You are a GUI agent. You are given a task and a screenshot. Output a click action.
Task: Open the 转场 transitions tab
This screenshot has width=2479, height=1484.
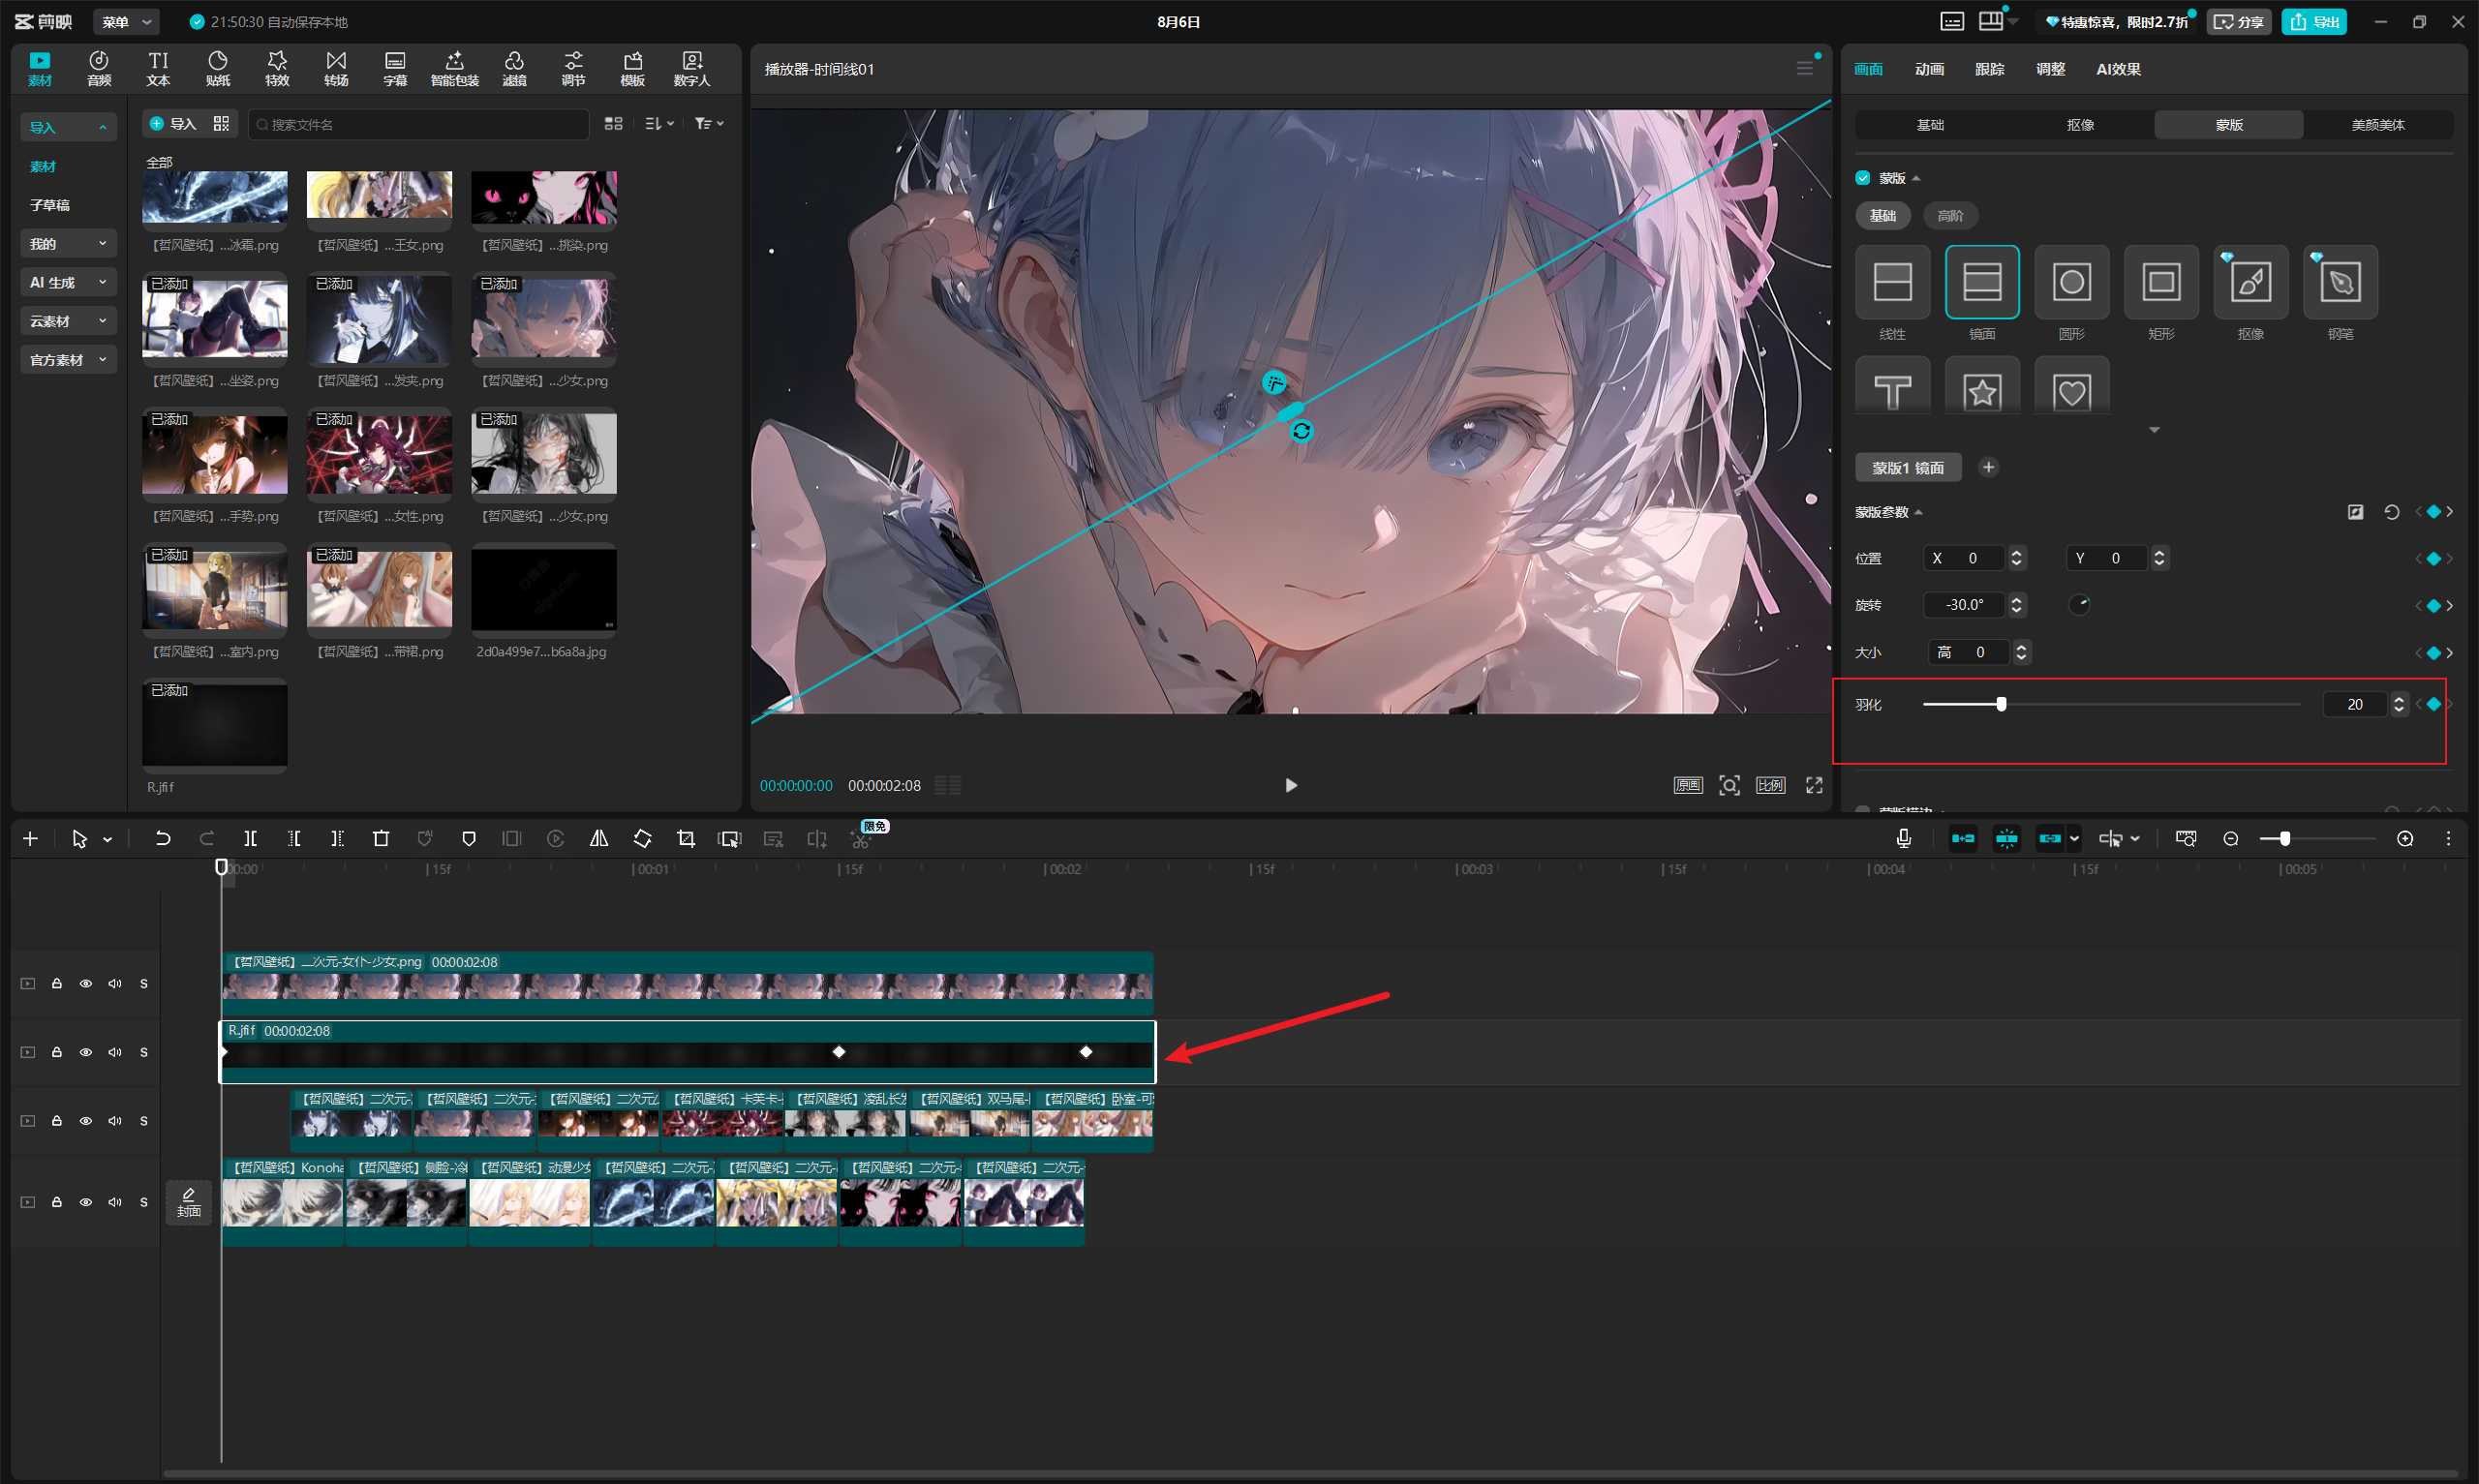coord(336,68)
